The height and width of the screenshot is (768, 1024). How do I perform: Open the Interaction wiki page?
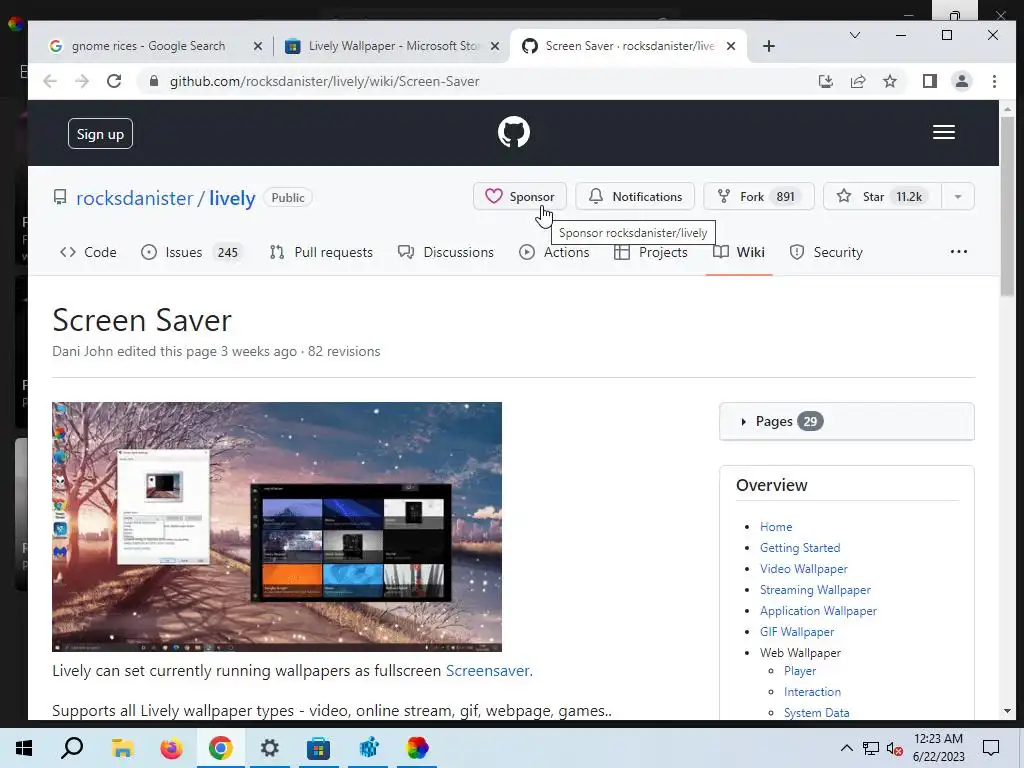812,692
